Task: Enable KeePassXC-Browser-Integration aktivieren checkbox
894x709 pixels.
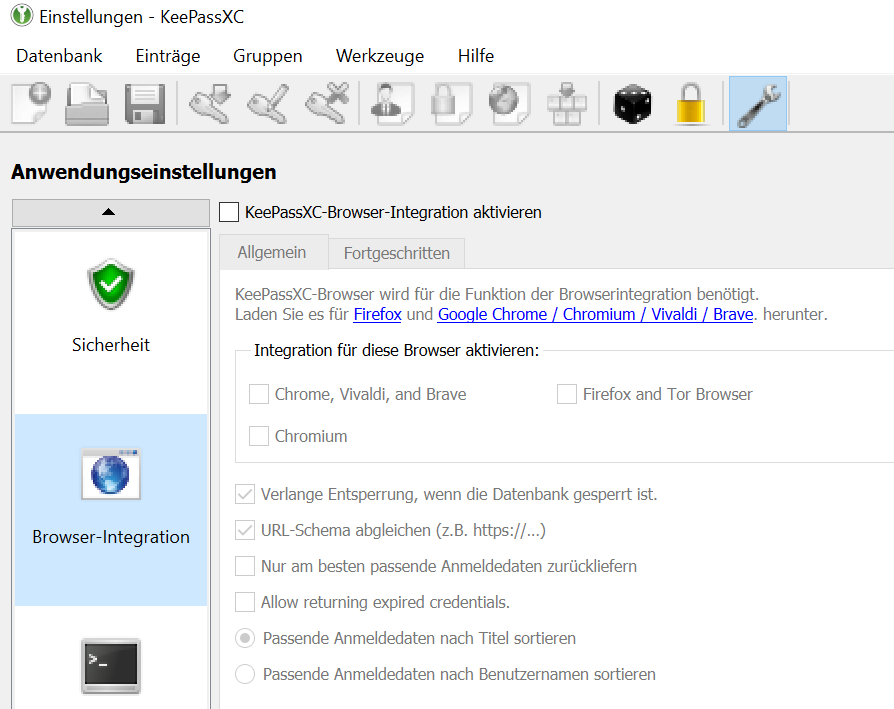Action: (229, 212)
